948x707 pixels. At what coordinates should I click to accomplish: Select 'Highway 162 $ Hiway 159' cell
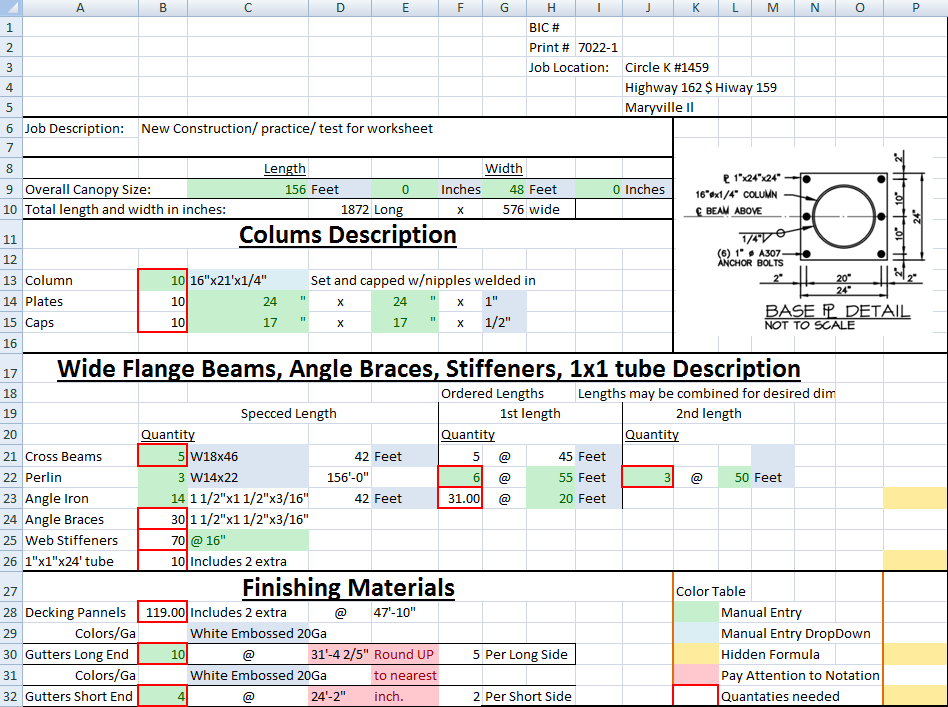(701, 87)
